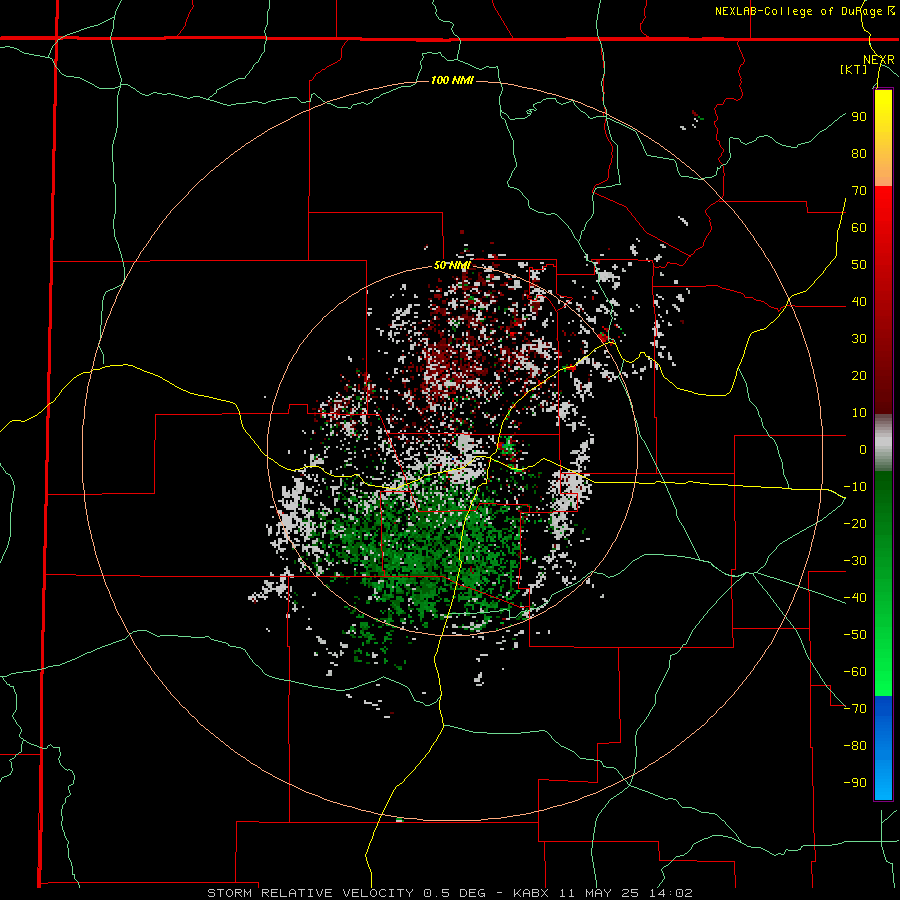
Task: Click the 70 value on the velocity scale
Action: click(859, 191)
